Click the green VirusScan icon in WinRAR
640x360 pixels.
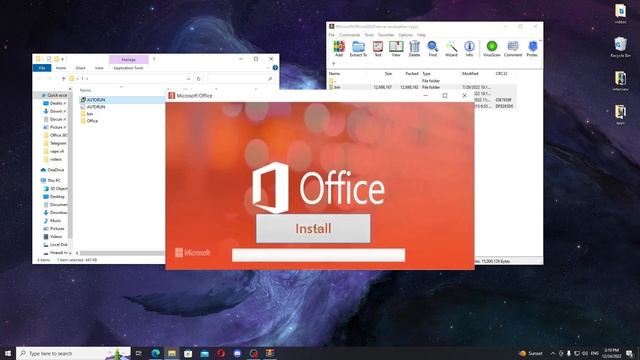pyautogui.click(x=491, y=49)
